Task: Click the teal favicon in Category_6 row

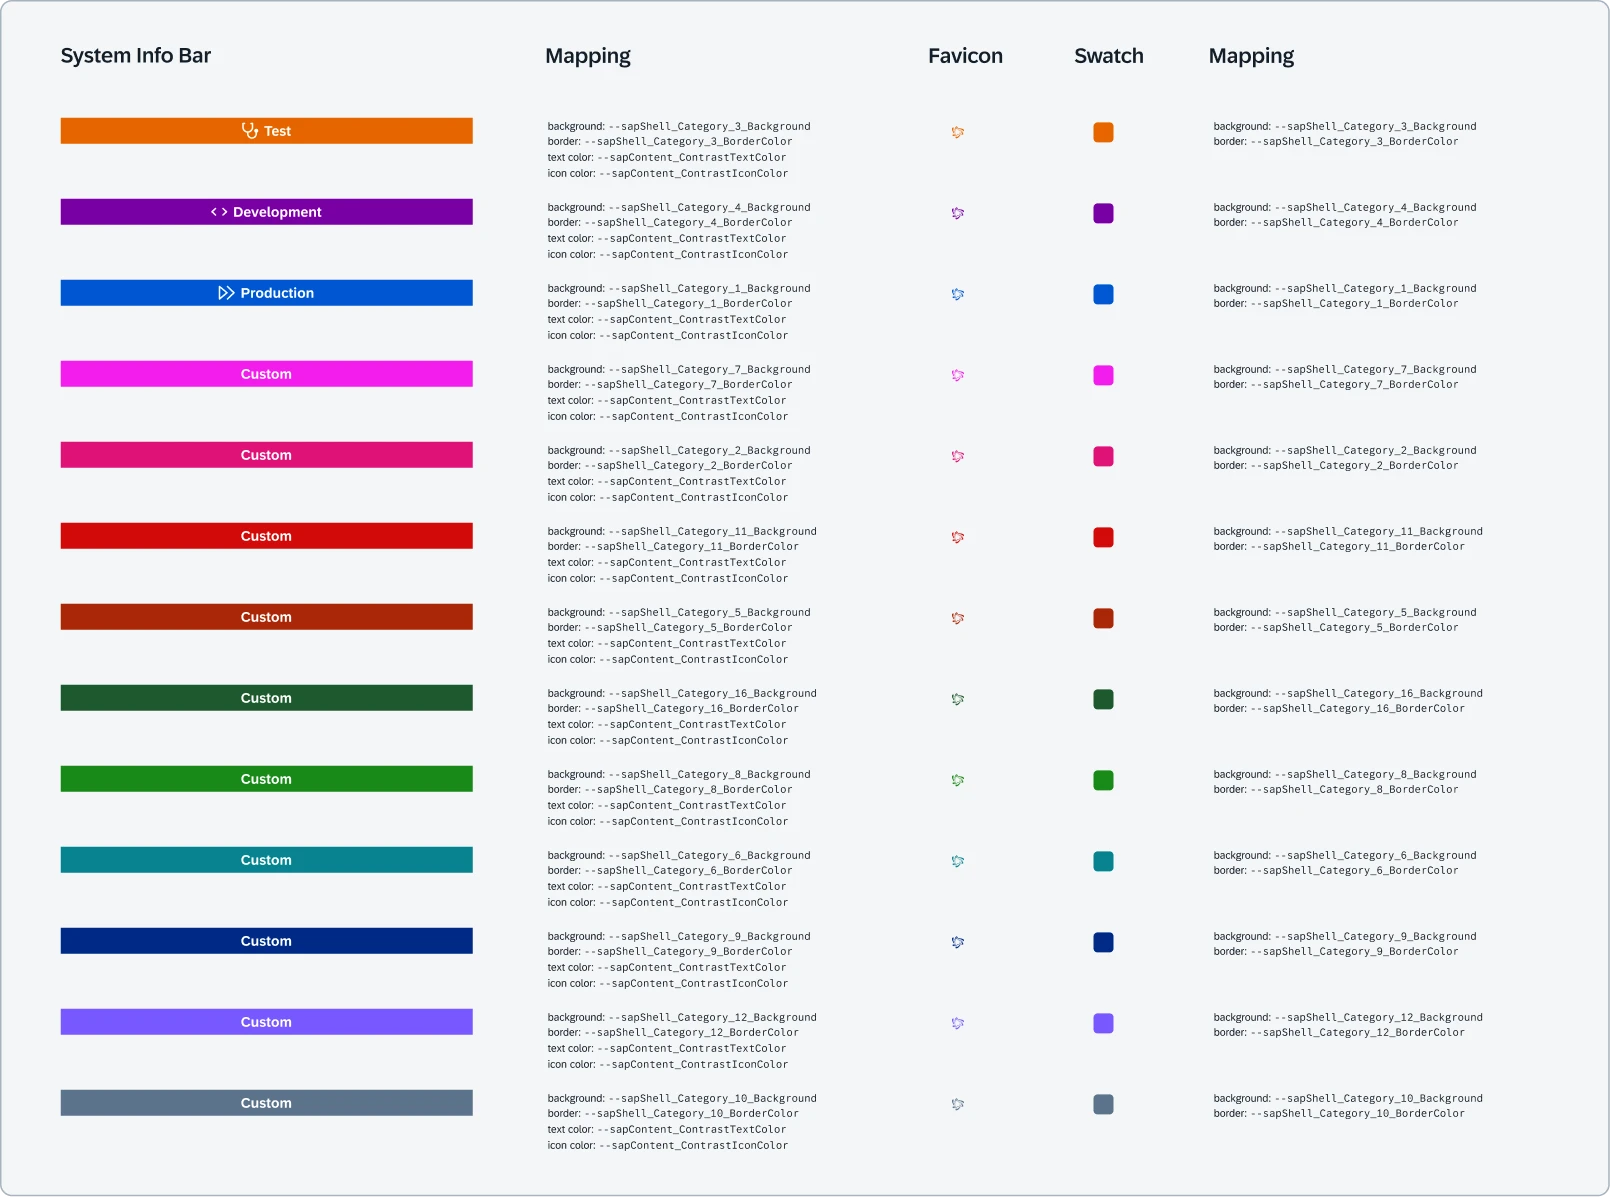Action: tap(958, 861)
